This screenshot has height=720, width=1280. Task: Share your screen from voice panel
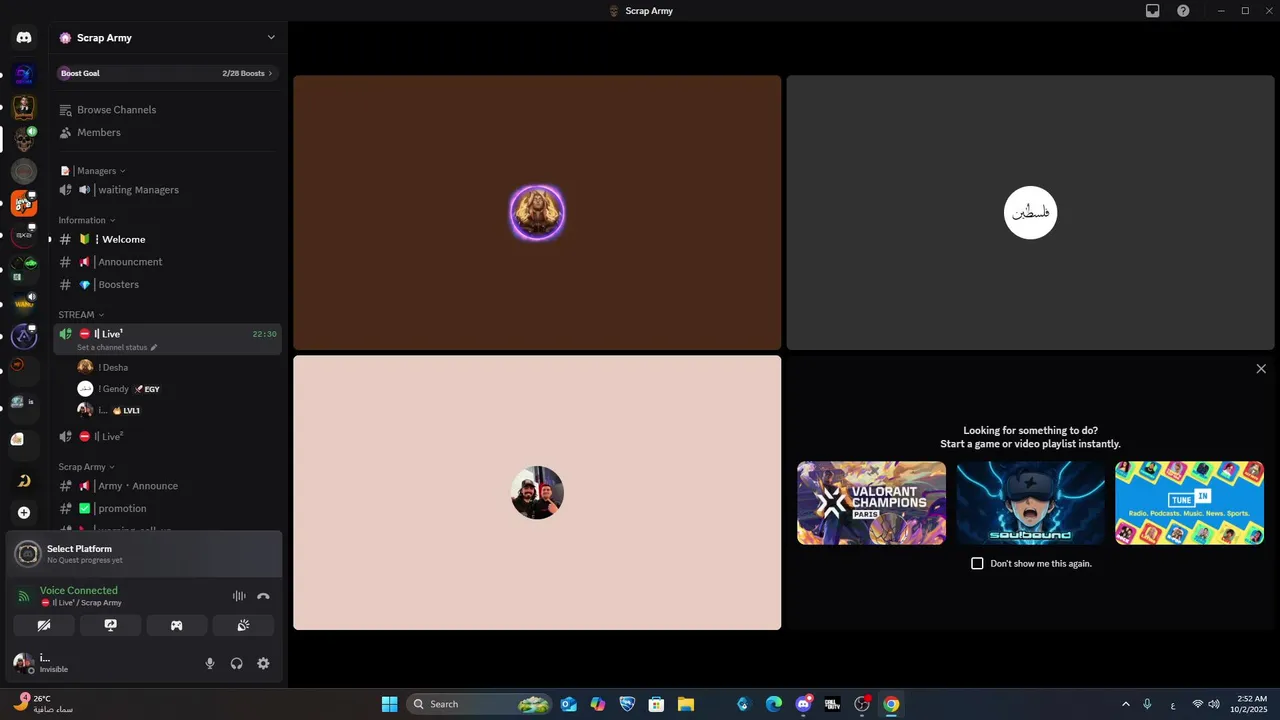110,625
